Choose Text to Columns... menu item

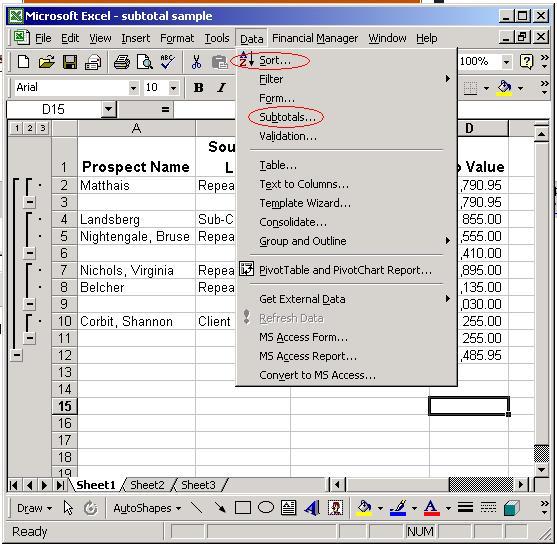tap(346, 184)
